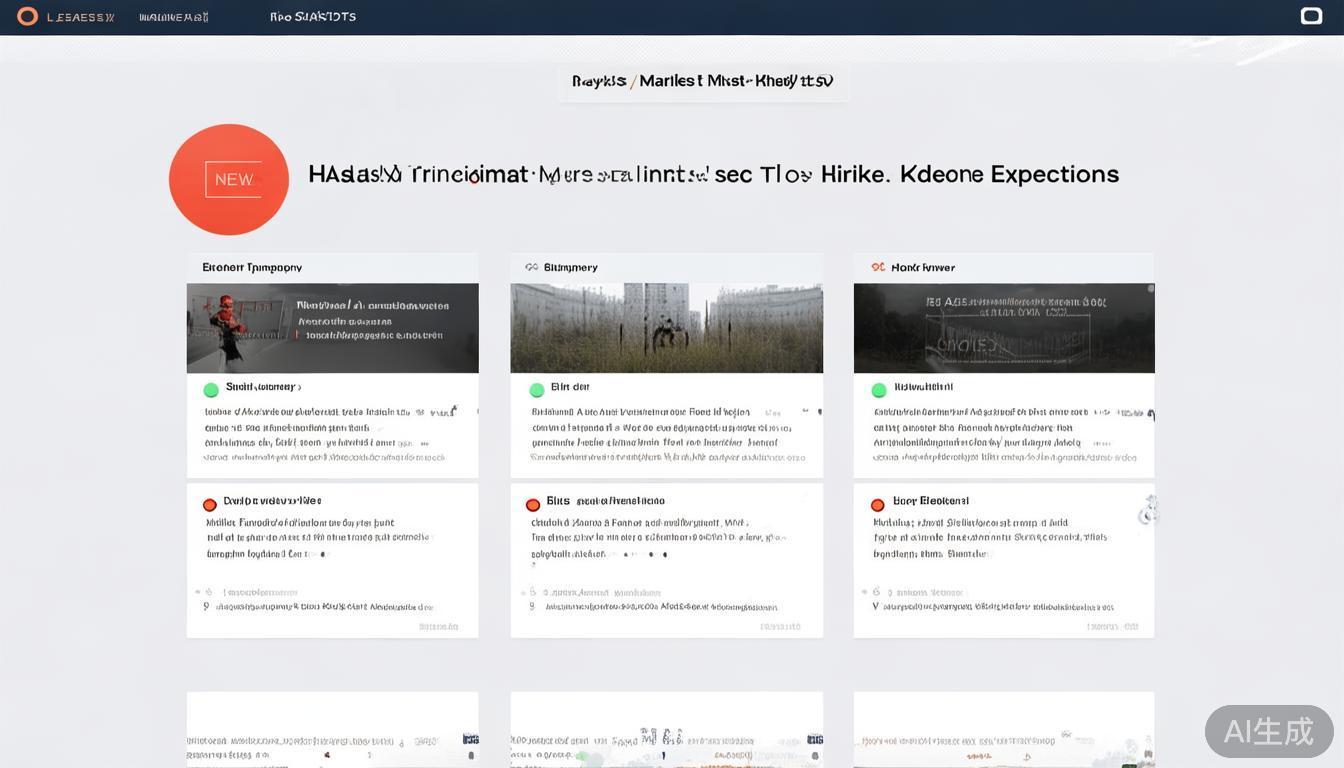Screen dimensions: 1344x768
Task: Select the red radio dot in the right lower card
Action: pyautogui.click(x=877, y=505)
